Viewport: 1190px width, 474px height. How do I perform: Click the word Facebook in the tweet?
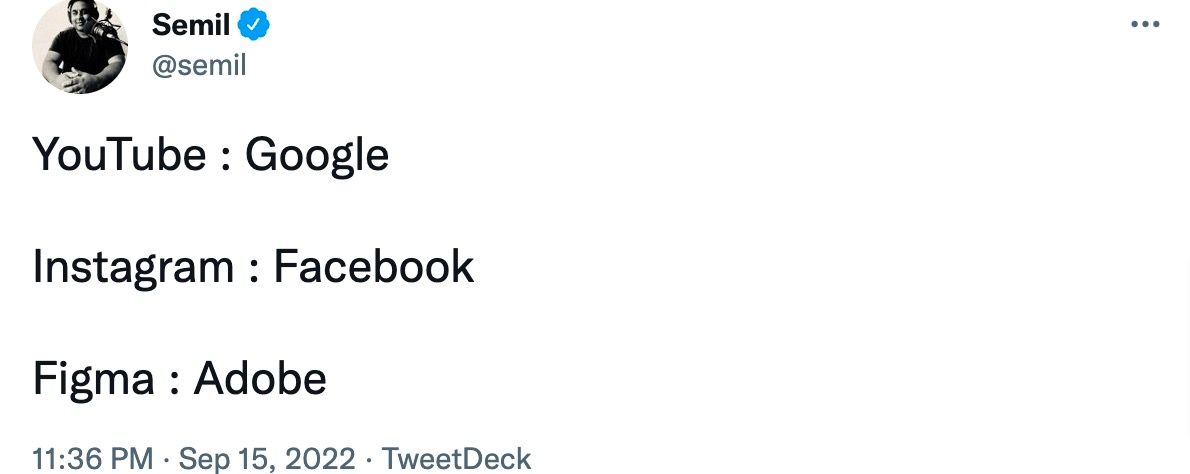pyautogui.click(x=373, y=267)
